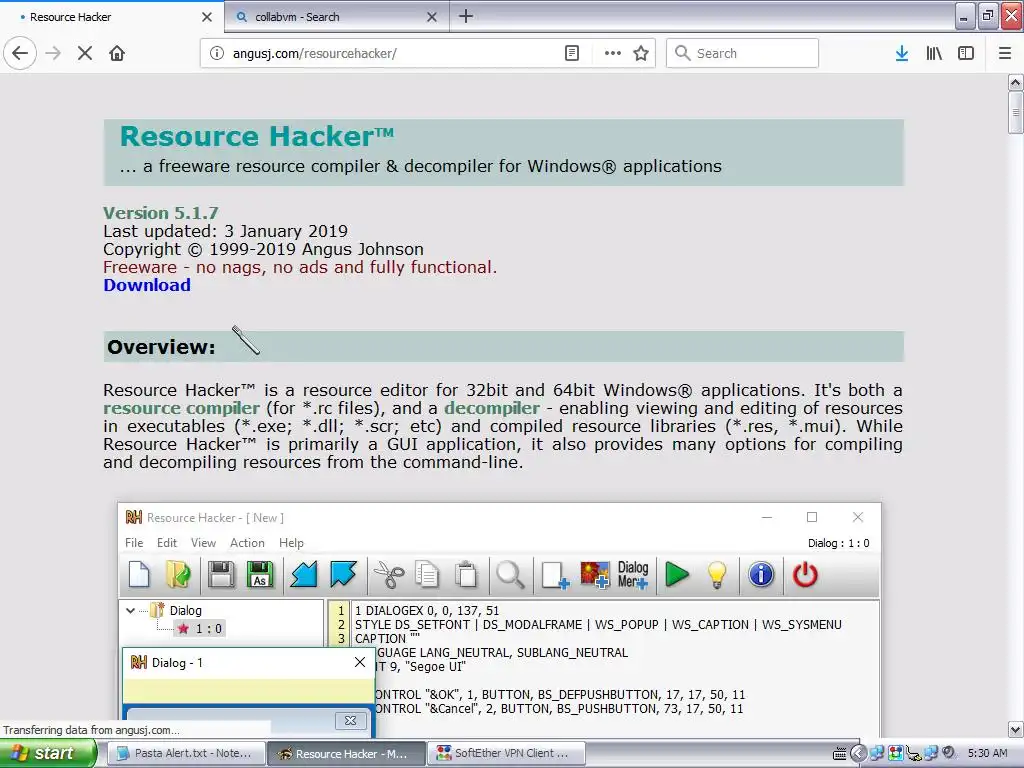Bookmark this page with the star
Viewport: 1024px width, 768px height.
pos(641,53)
